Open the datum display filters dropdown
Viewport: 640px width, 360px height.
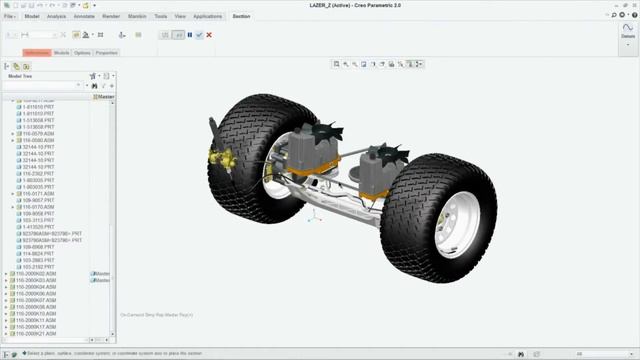[400, 64]
